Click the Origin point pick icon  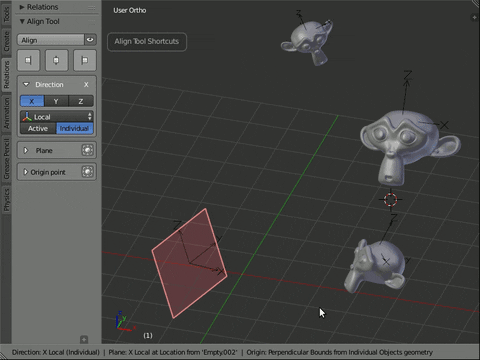point(87,172)
